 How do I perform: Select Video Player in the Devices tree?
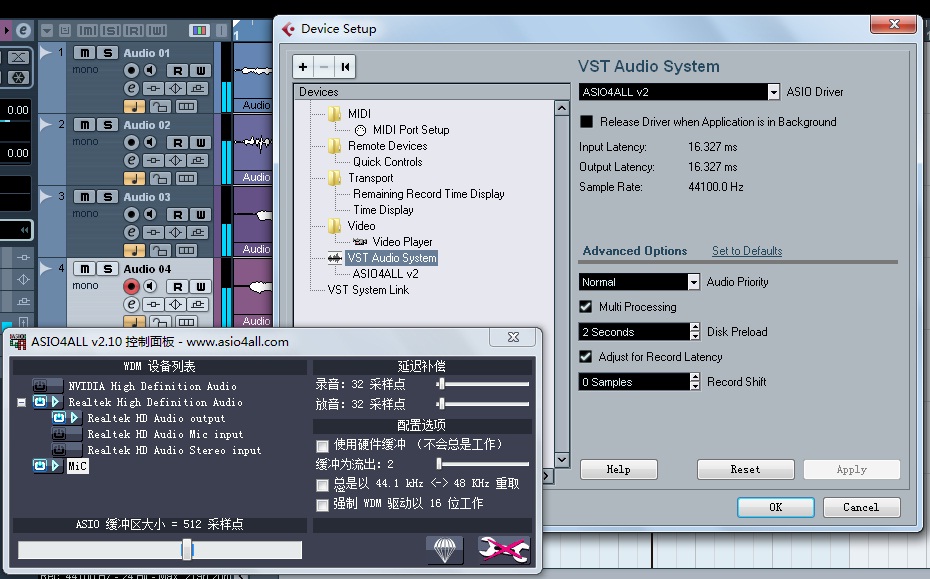(402, 242)
